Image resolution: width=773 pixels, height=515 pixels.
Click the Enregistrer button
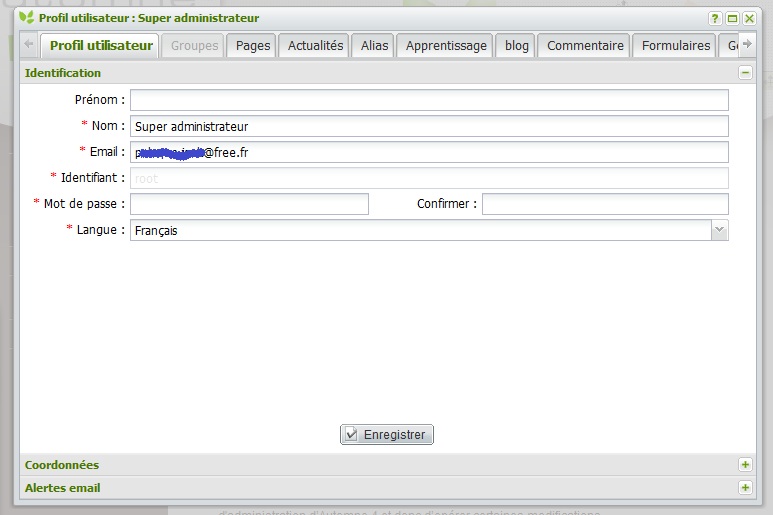click(387, 435)
